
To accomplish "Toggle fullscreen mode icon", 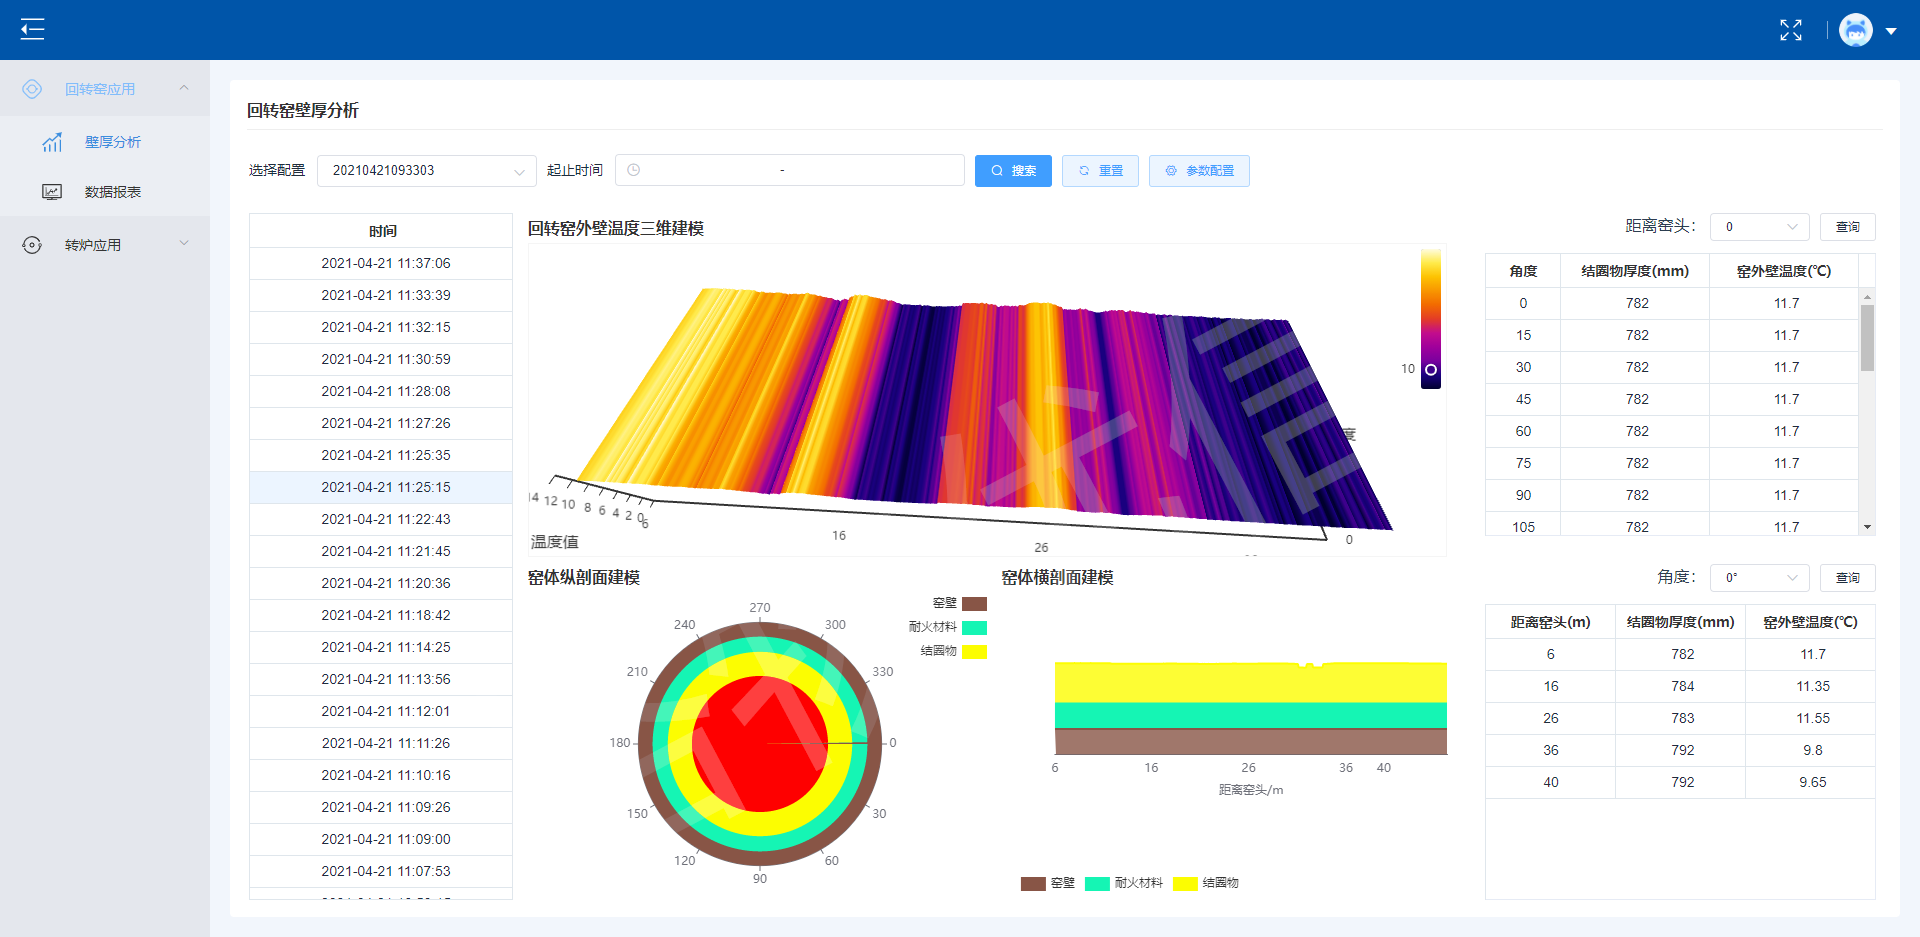I will [x=1791, y=30].
